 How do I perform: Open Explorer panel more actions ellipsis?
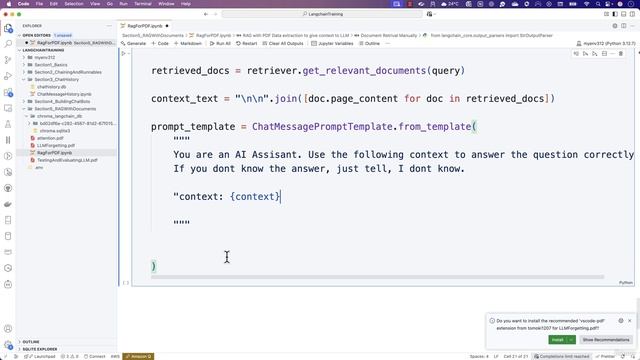pyautogui.click(x=109, y=26)
